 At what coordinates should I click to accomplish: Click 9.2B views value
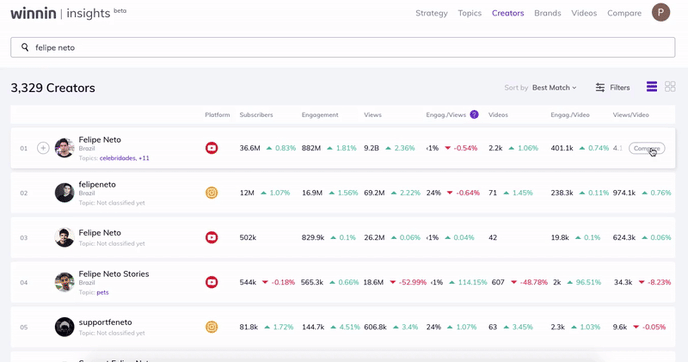pos(371,148)
